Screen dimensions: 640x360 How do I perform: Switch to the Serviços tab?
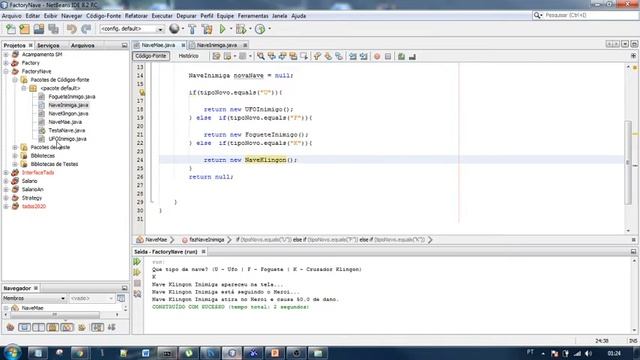click(48, 45)
